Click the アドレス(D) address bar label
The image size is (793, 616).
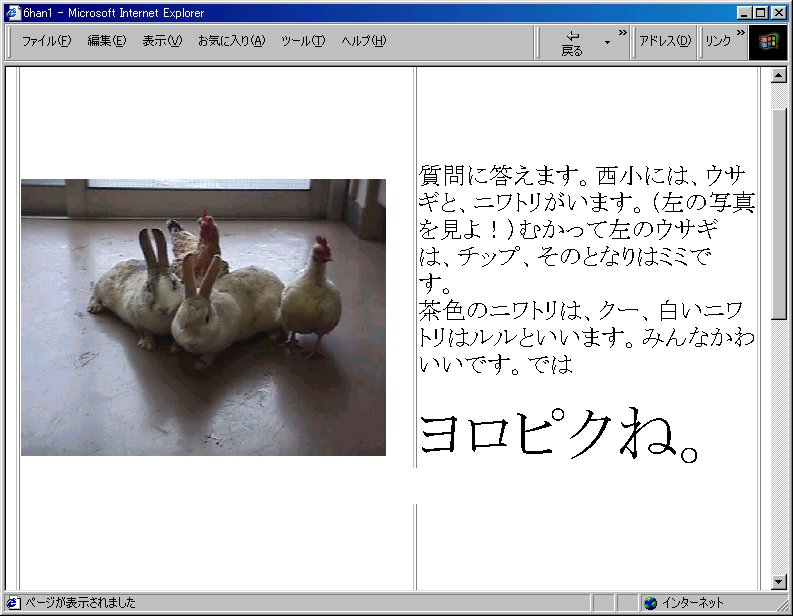pos(665,41)
